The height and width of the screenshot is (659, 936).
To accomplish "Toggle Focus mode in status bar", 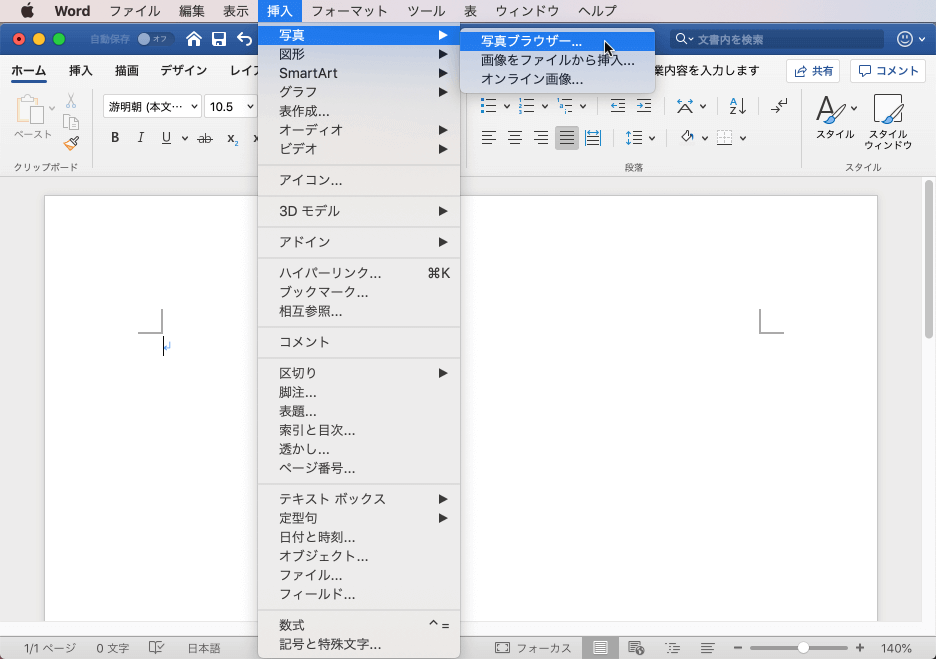I will pos(532,648).
